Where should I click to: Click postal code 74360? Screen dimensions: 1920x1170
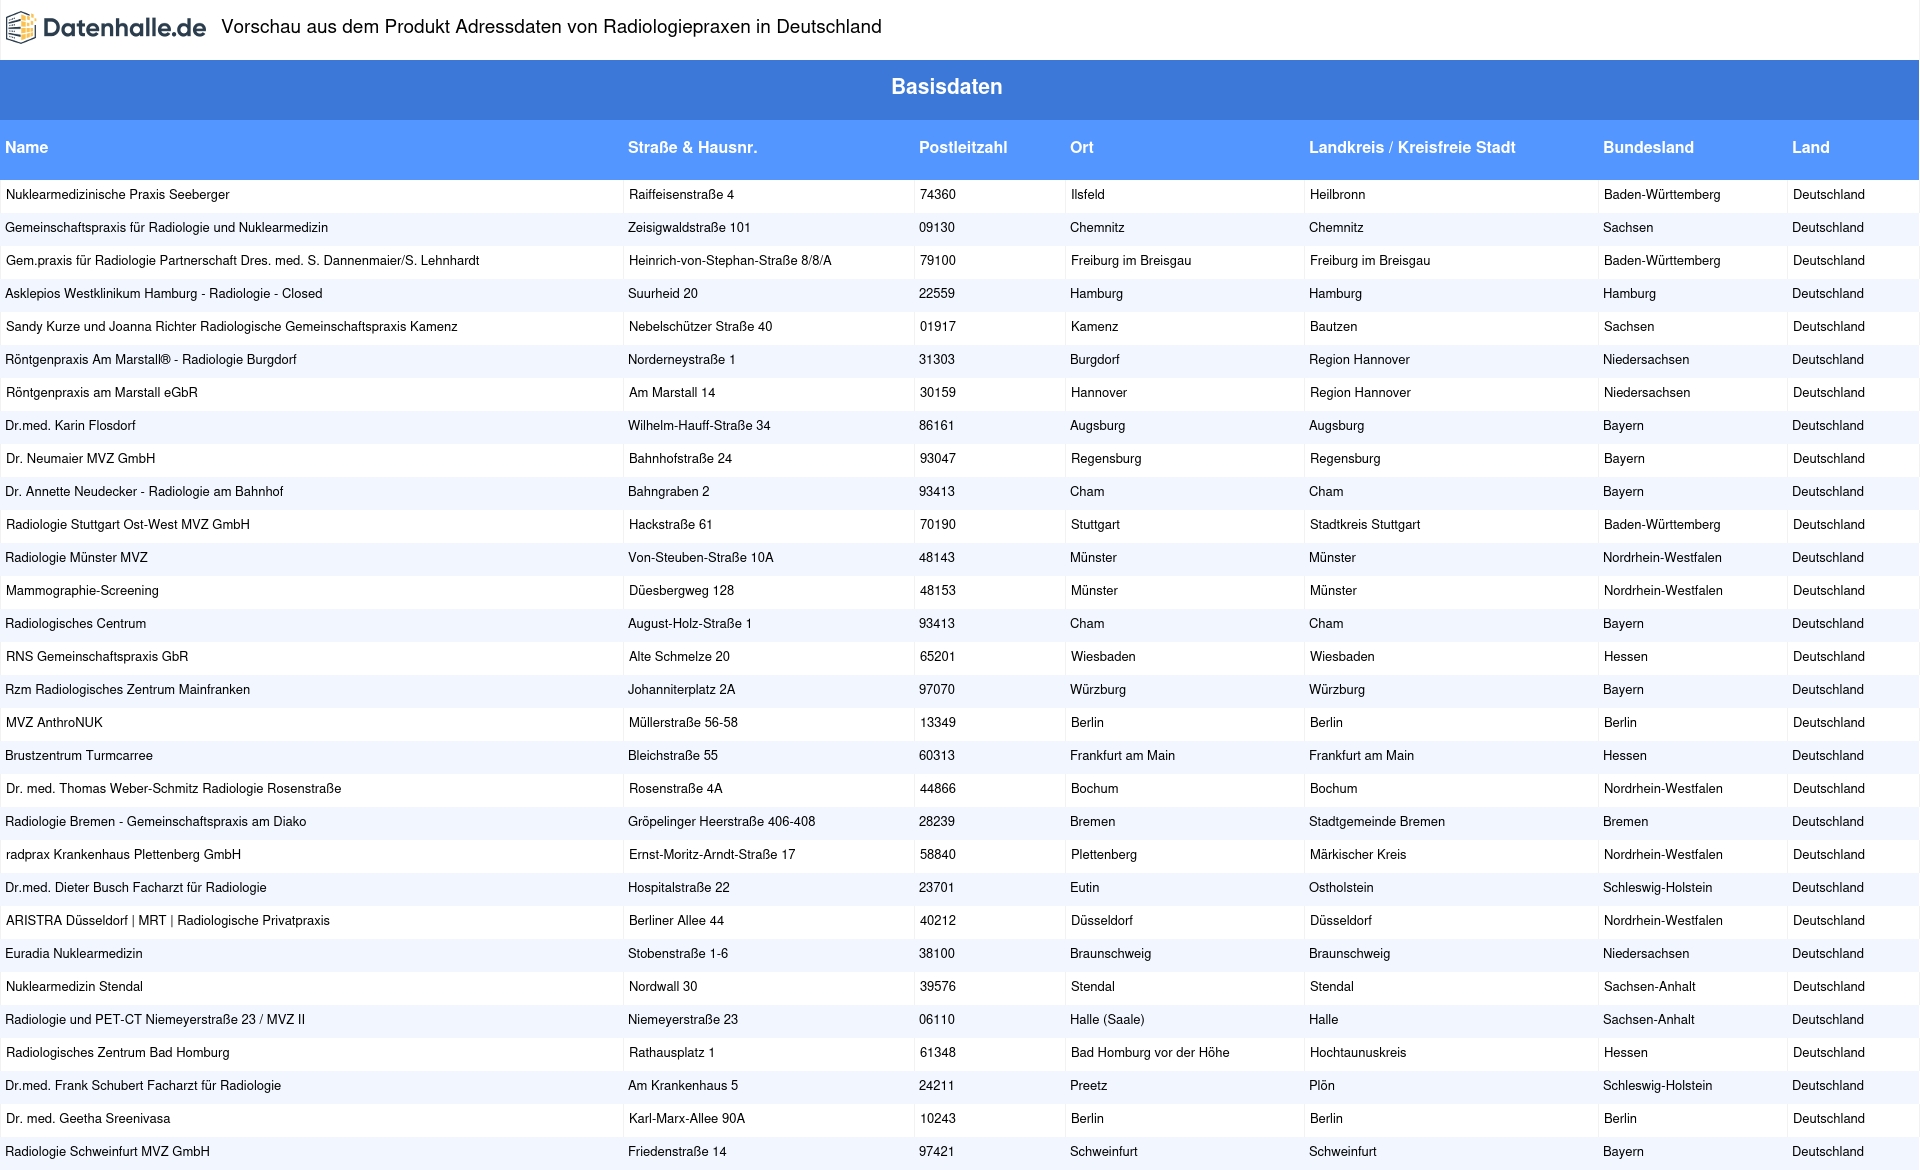coord(937,195)
